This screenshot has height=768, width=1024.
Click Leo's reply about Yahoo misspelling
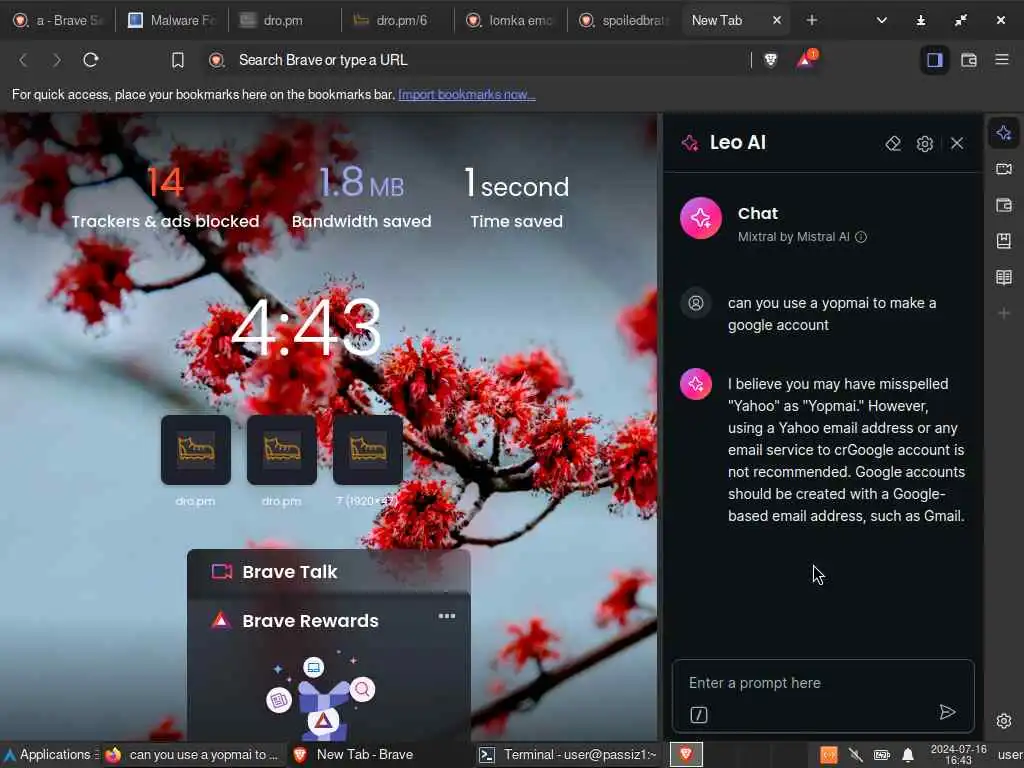click(846, 450)
